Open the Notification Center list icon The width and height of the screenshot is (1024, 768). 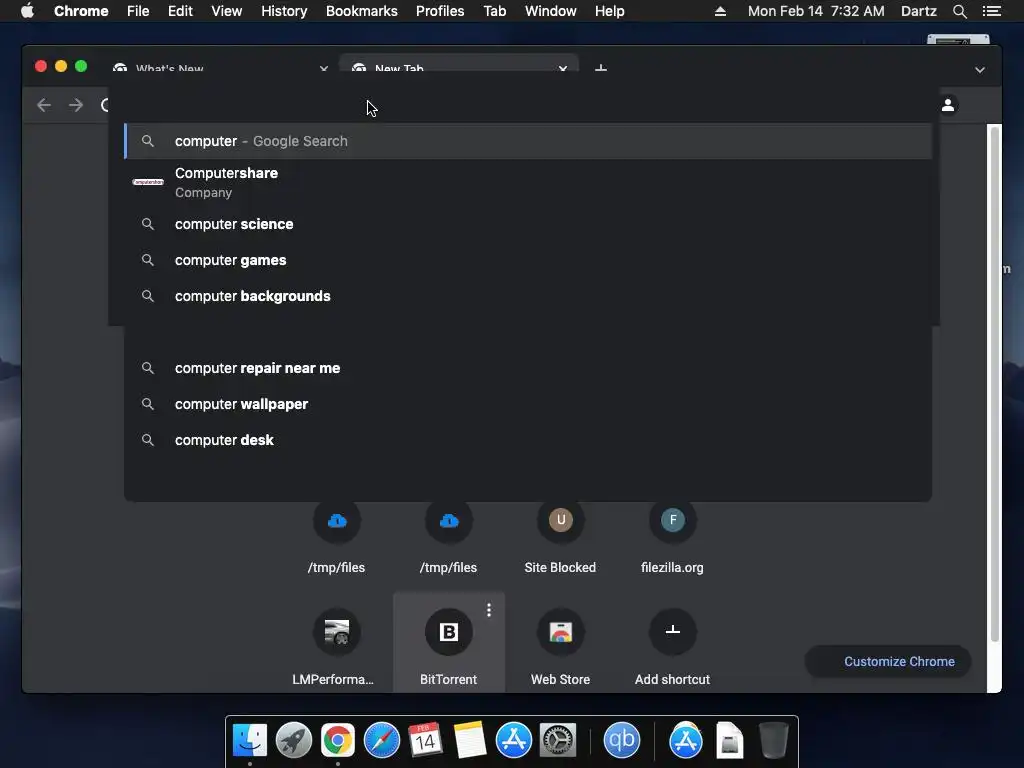(992, 11)
